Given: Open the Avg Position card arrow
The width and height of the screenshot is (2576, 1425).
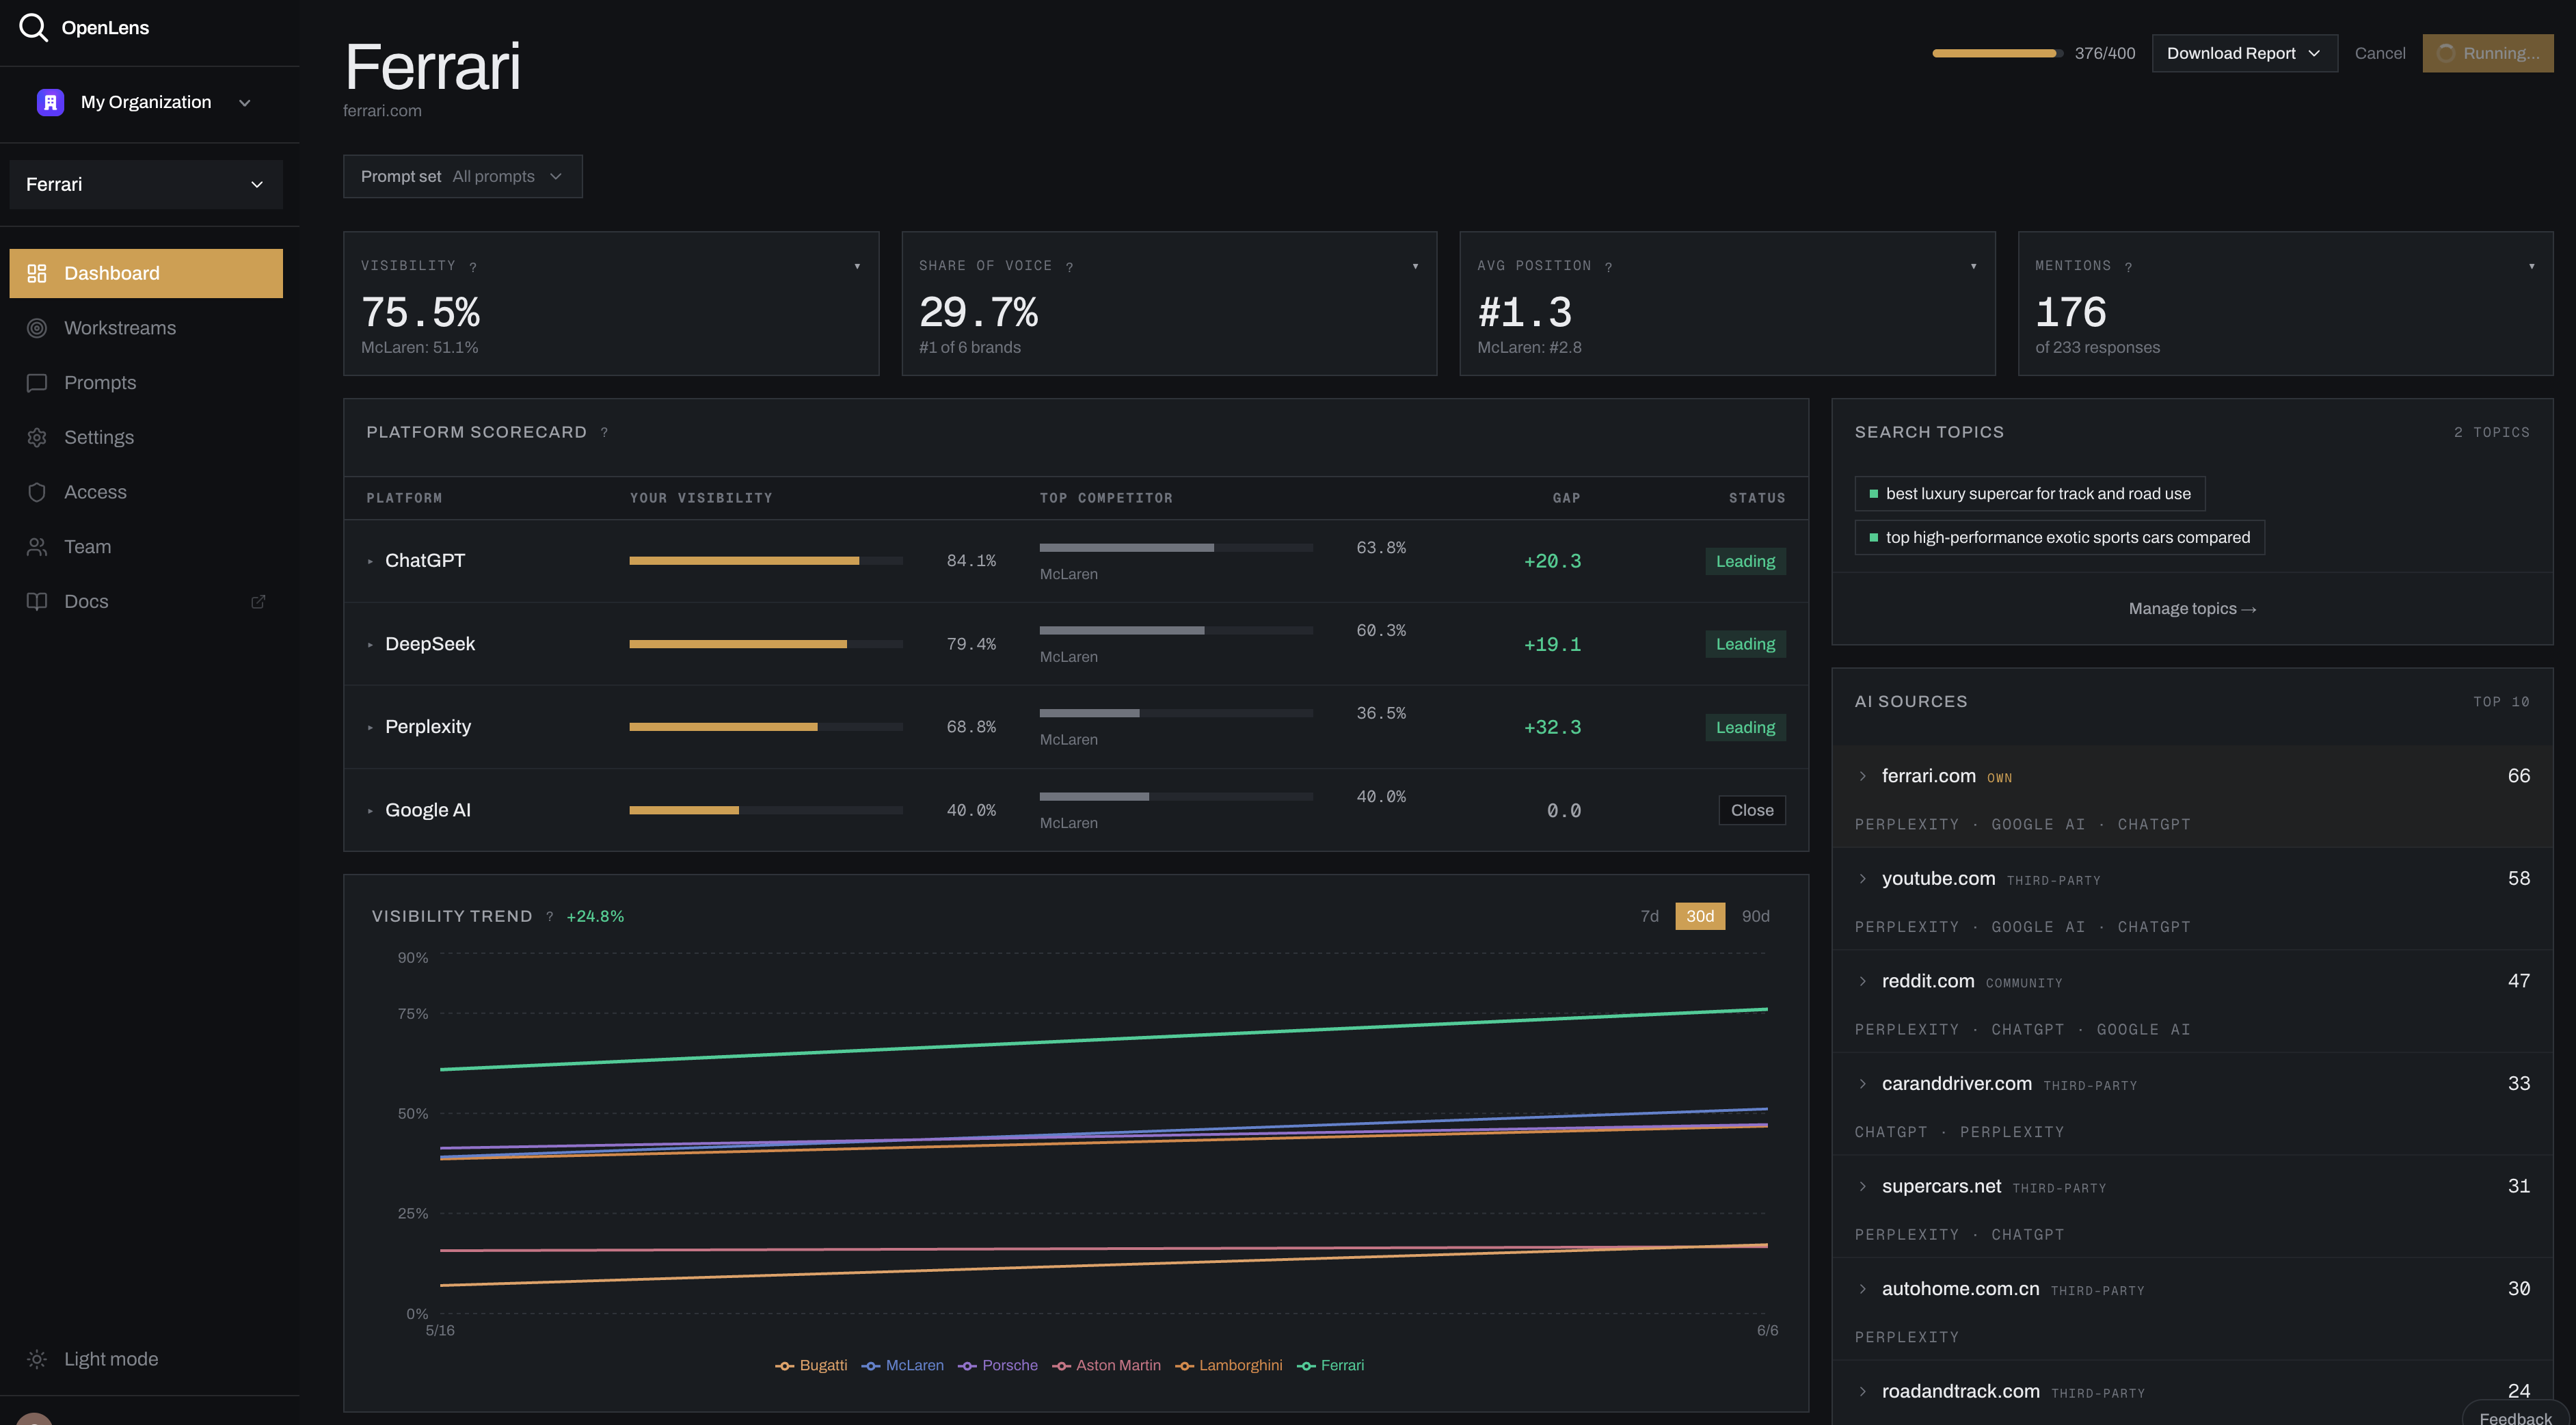Looking at the screenshot, I should (x=1973, y=266).
